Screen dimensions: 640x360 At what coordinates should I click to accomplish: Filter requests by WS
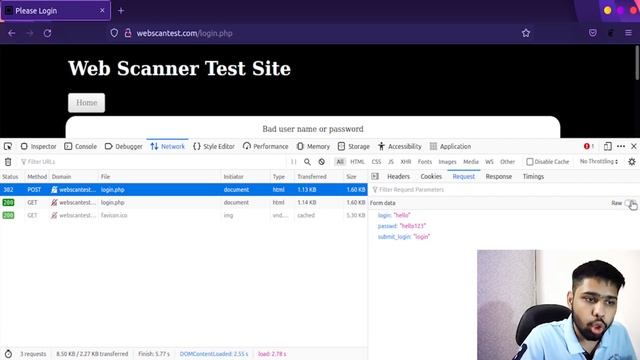click(489, 162)
